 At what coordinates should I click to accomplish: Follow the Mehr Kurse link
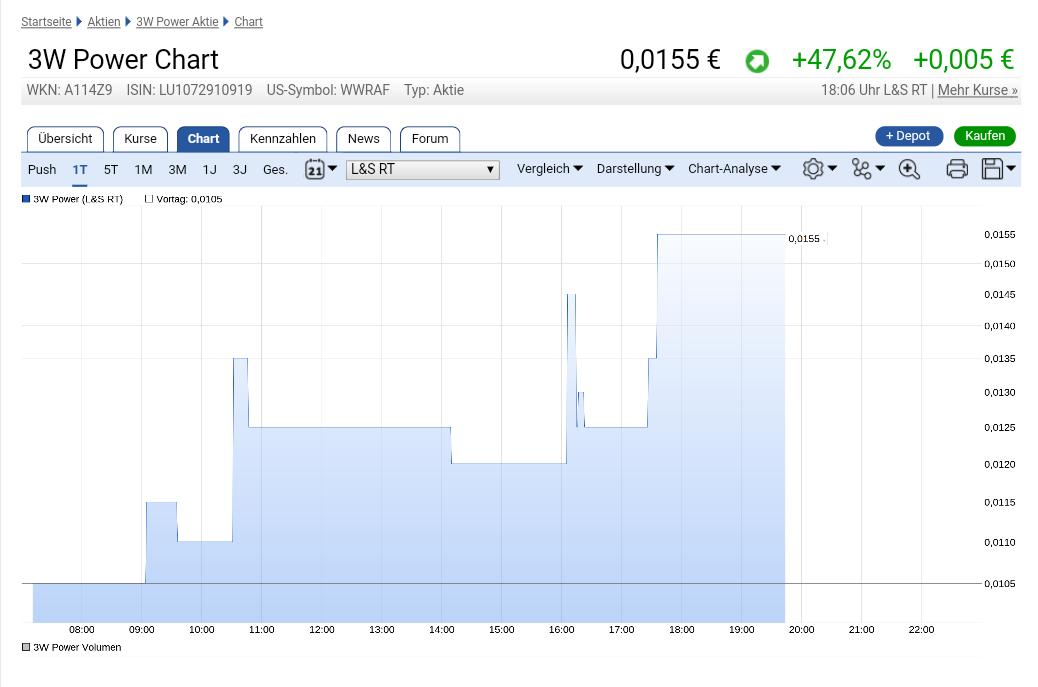click(x=977, y=90)
